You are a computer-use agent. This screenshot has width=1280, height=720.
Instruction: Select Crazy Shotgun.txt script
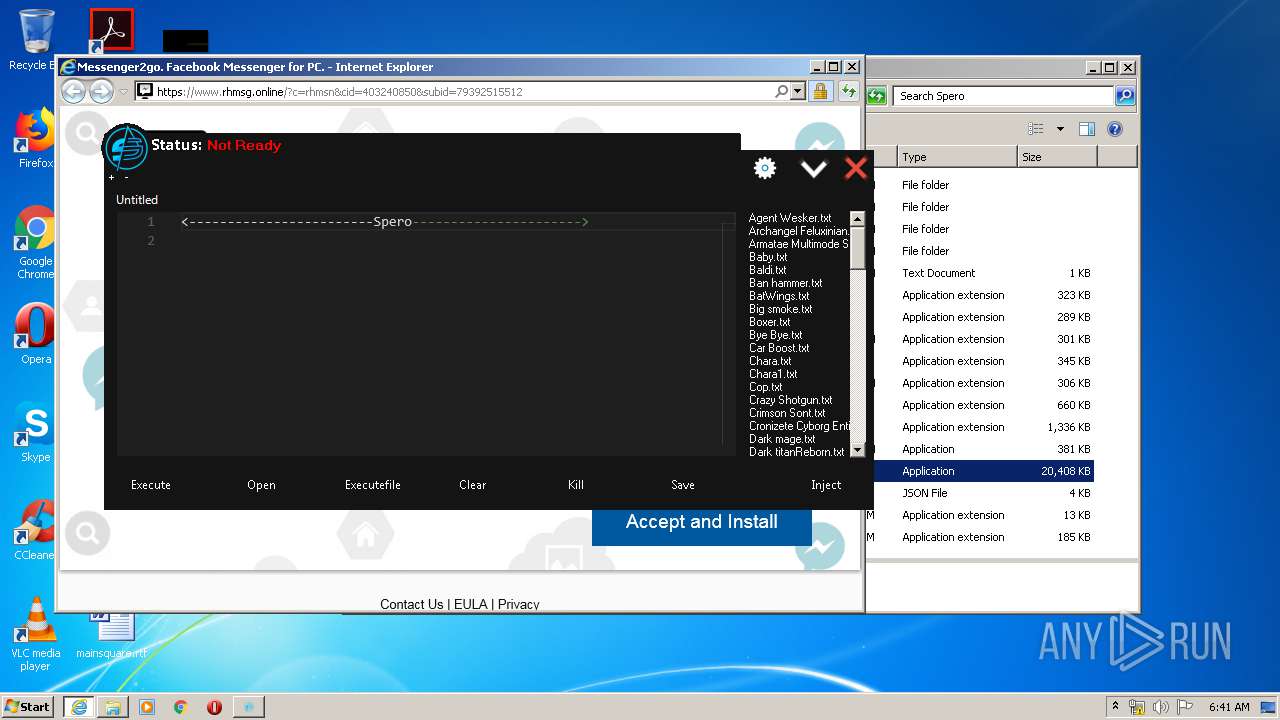tap(791, 400)
